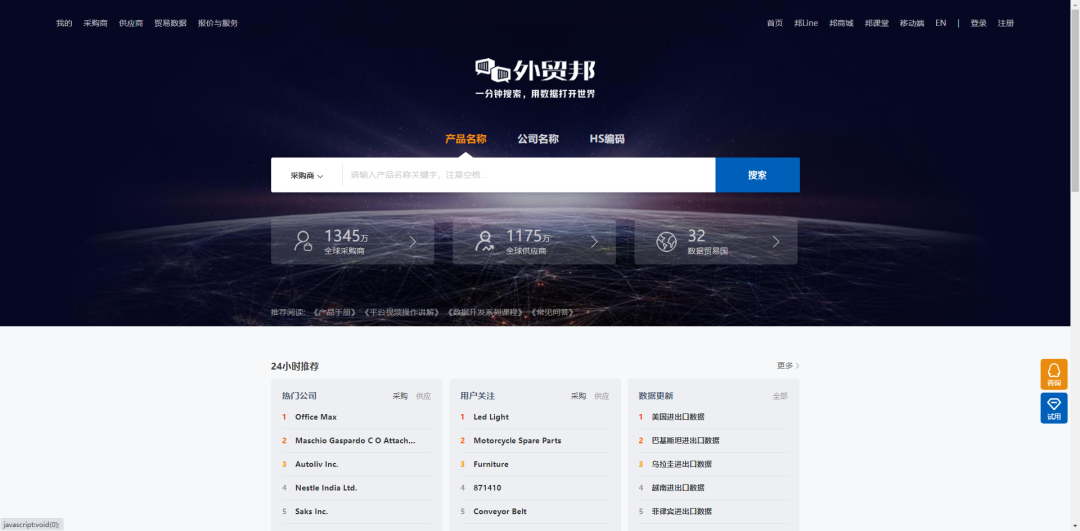This screenshot has height=531, width=1080.
Task: Switch 热门公司 list to 供应
Action: (424, 396)
